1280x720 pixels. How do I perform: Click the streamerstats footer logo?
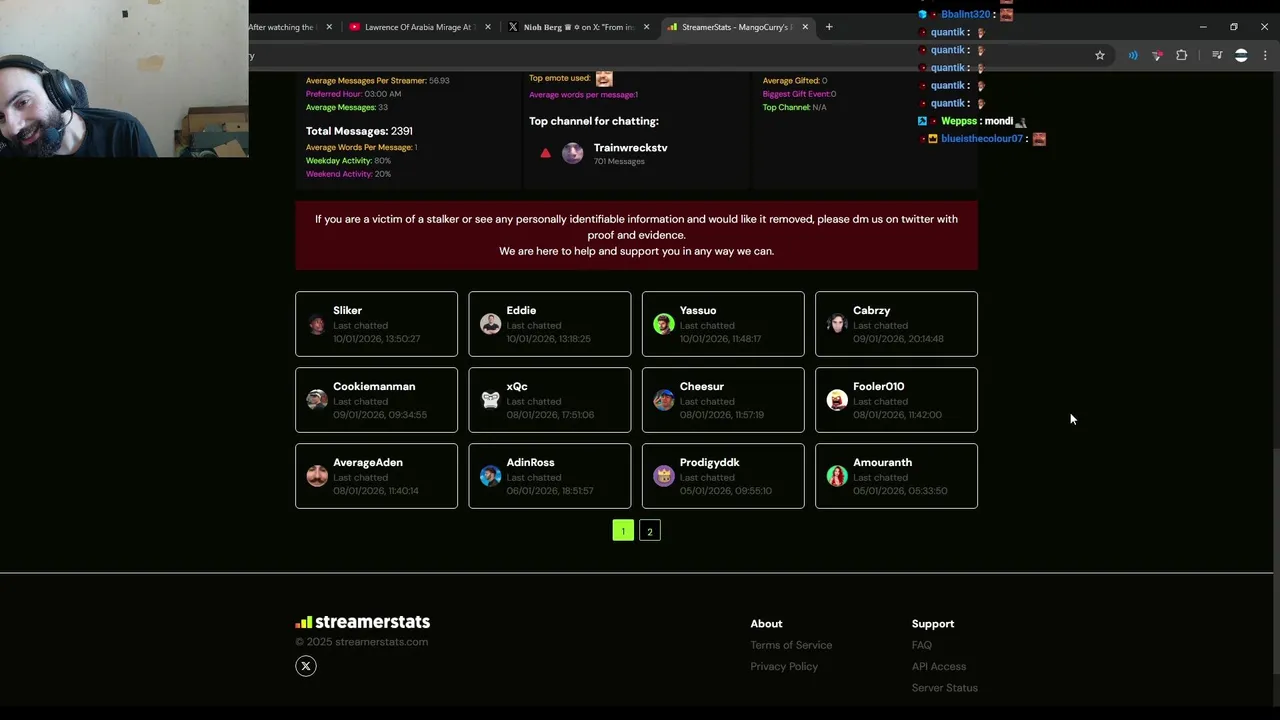(362, 622)
